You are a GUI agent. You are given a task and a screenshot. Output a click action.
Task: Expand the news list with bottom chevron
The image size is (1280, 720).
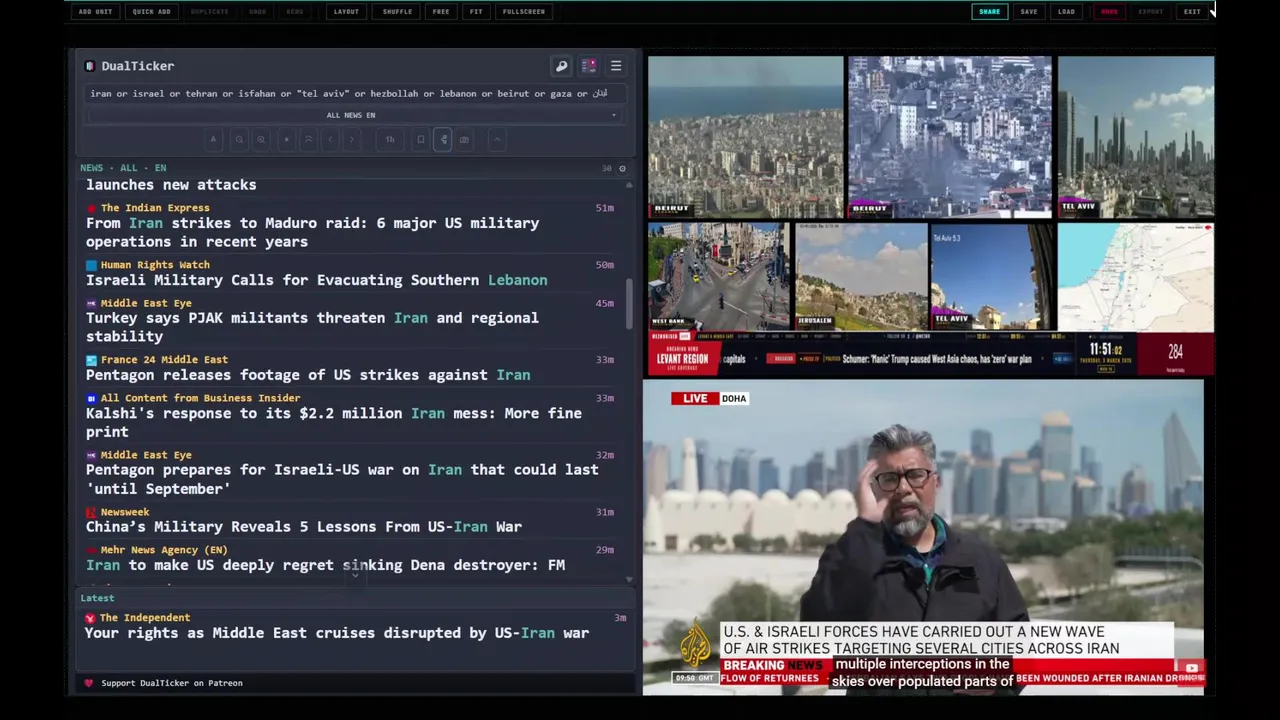[355, 576]
